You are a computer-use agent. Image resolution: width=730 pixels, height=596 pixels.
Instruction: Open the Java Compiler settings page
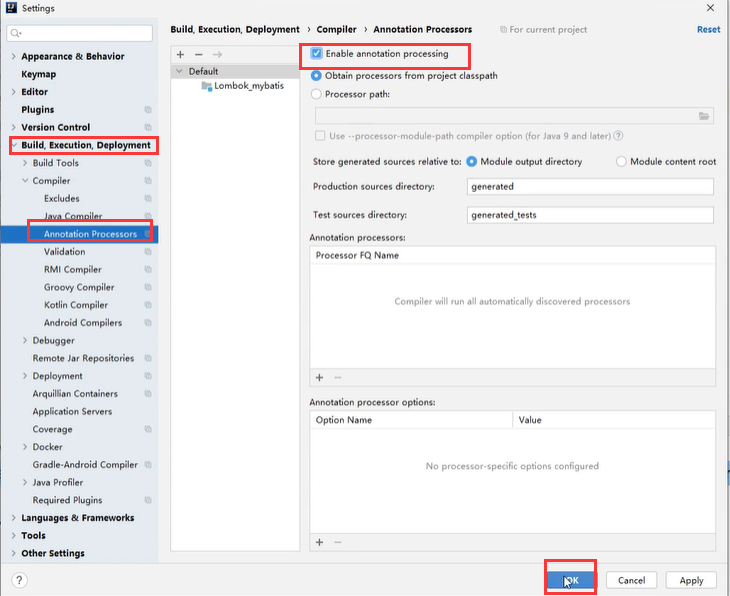click(x=73, y=216)
